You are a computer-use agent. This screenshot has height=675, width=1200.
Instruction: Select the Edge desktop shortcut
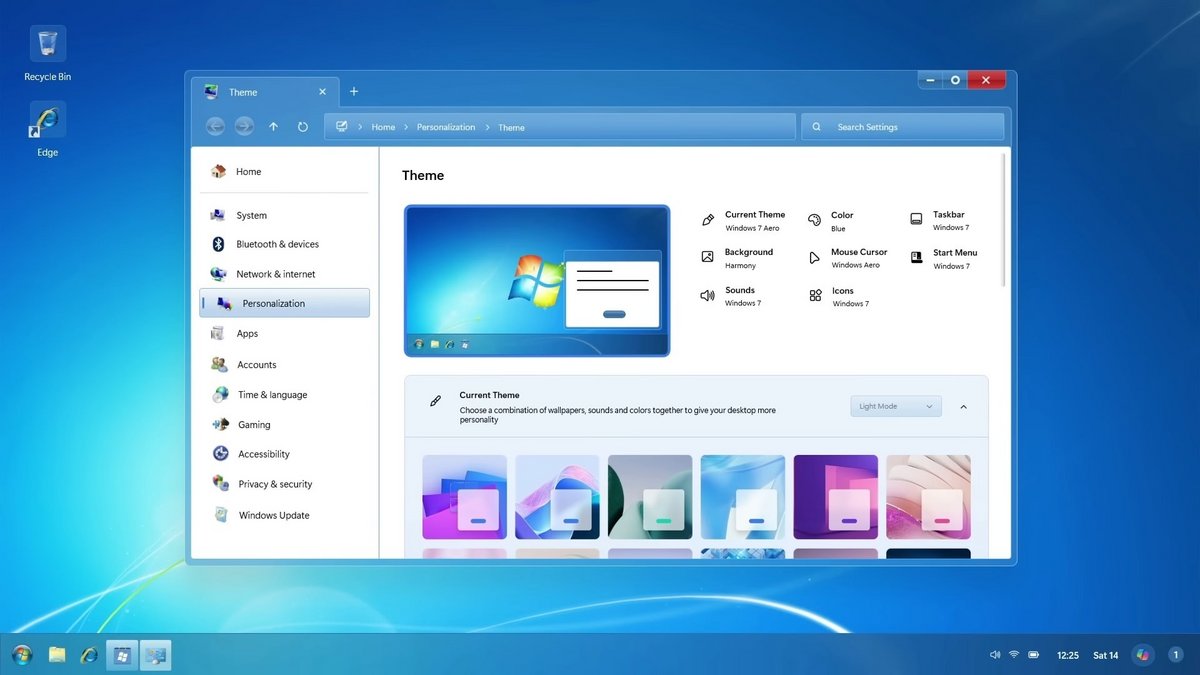coord(48,130)
